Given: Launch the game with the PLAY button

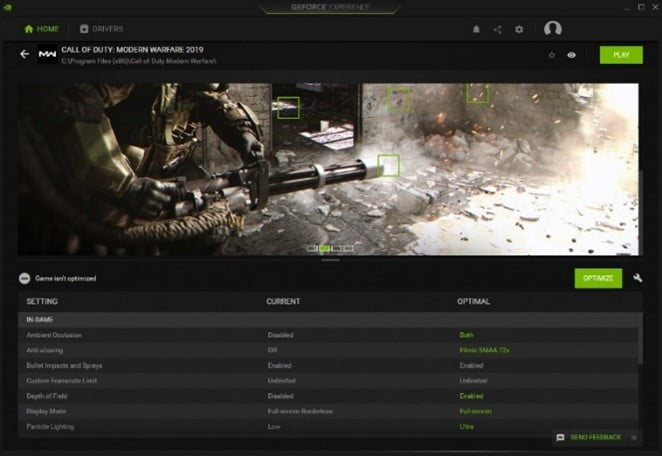Looking at the screenshot, I should [x=621, y=55].
